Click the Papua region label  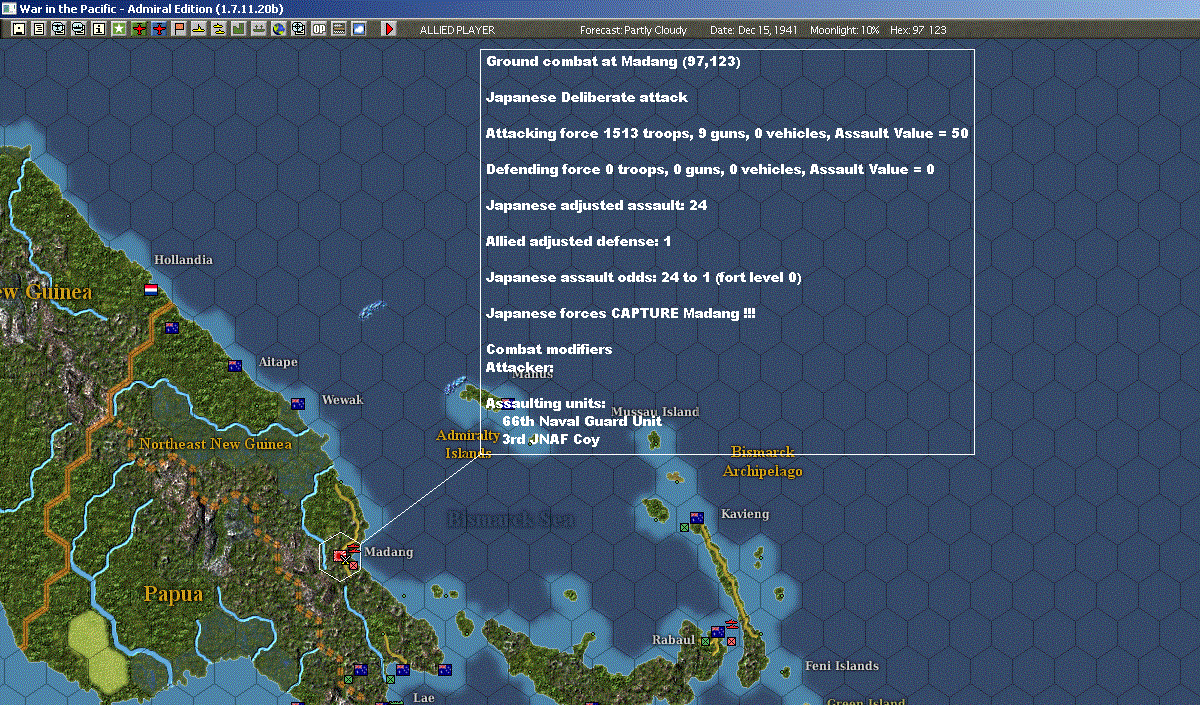pos(173,594)
